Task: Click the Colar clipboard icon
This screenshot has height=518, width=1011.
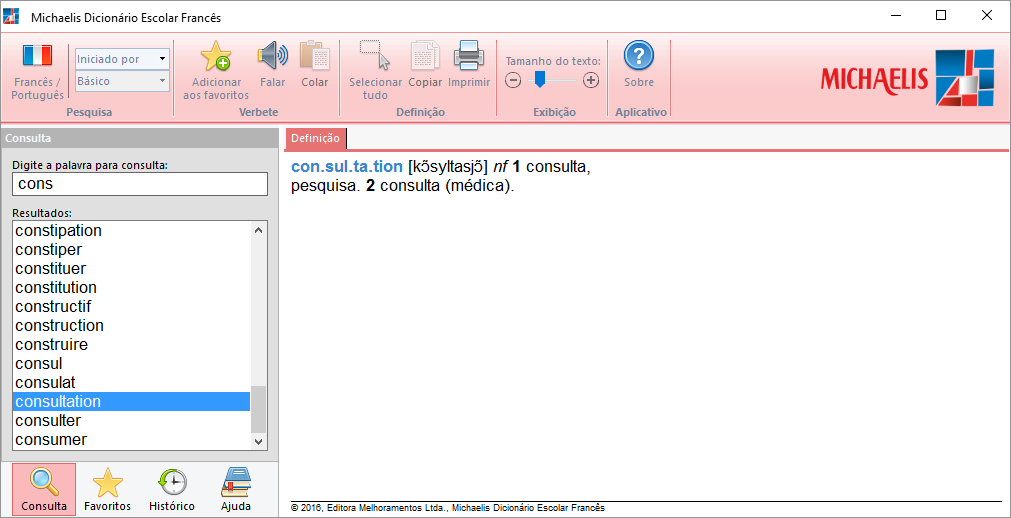Action: pos(315,55)
